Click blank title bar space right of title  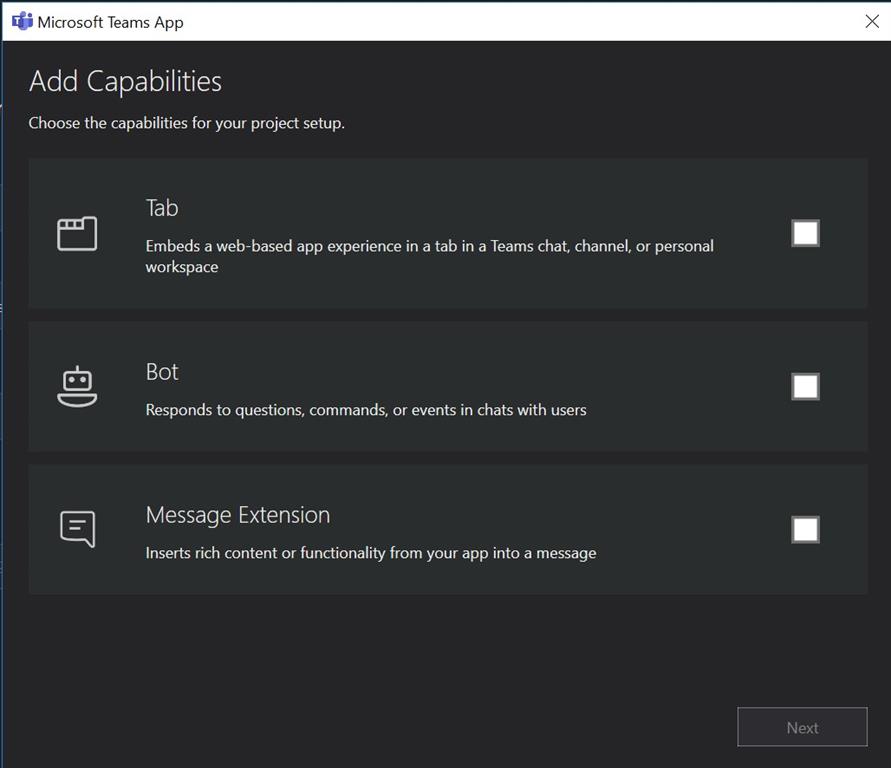click(x=500, y=21)
